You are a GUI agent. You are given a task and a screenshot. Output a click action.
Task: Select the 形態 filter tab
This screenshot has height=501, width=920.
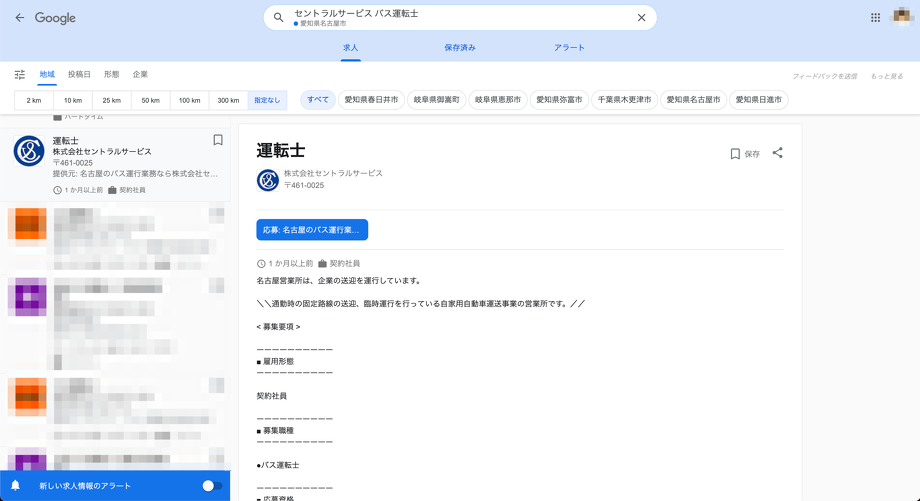pos(111,75)
